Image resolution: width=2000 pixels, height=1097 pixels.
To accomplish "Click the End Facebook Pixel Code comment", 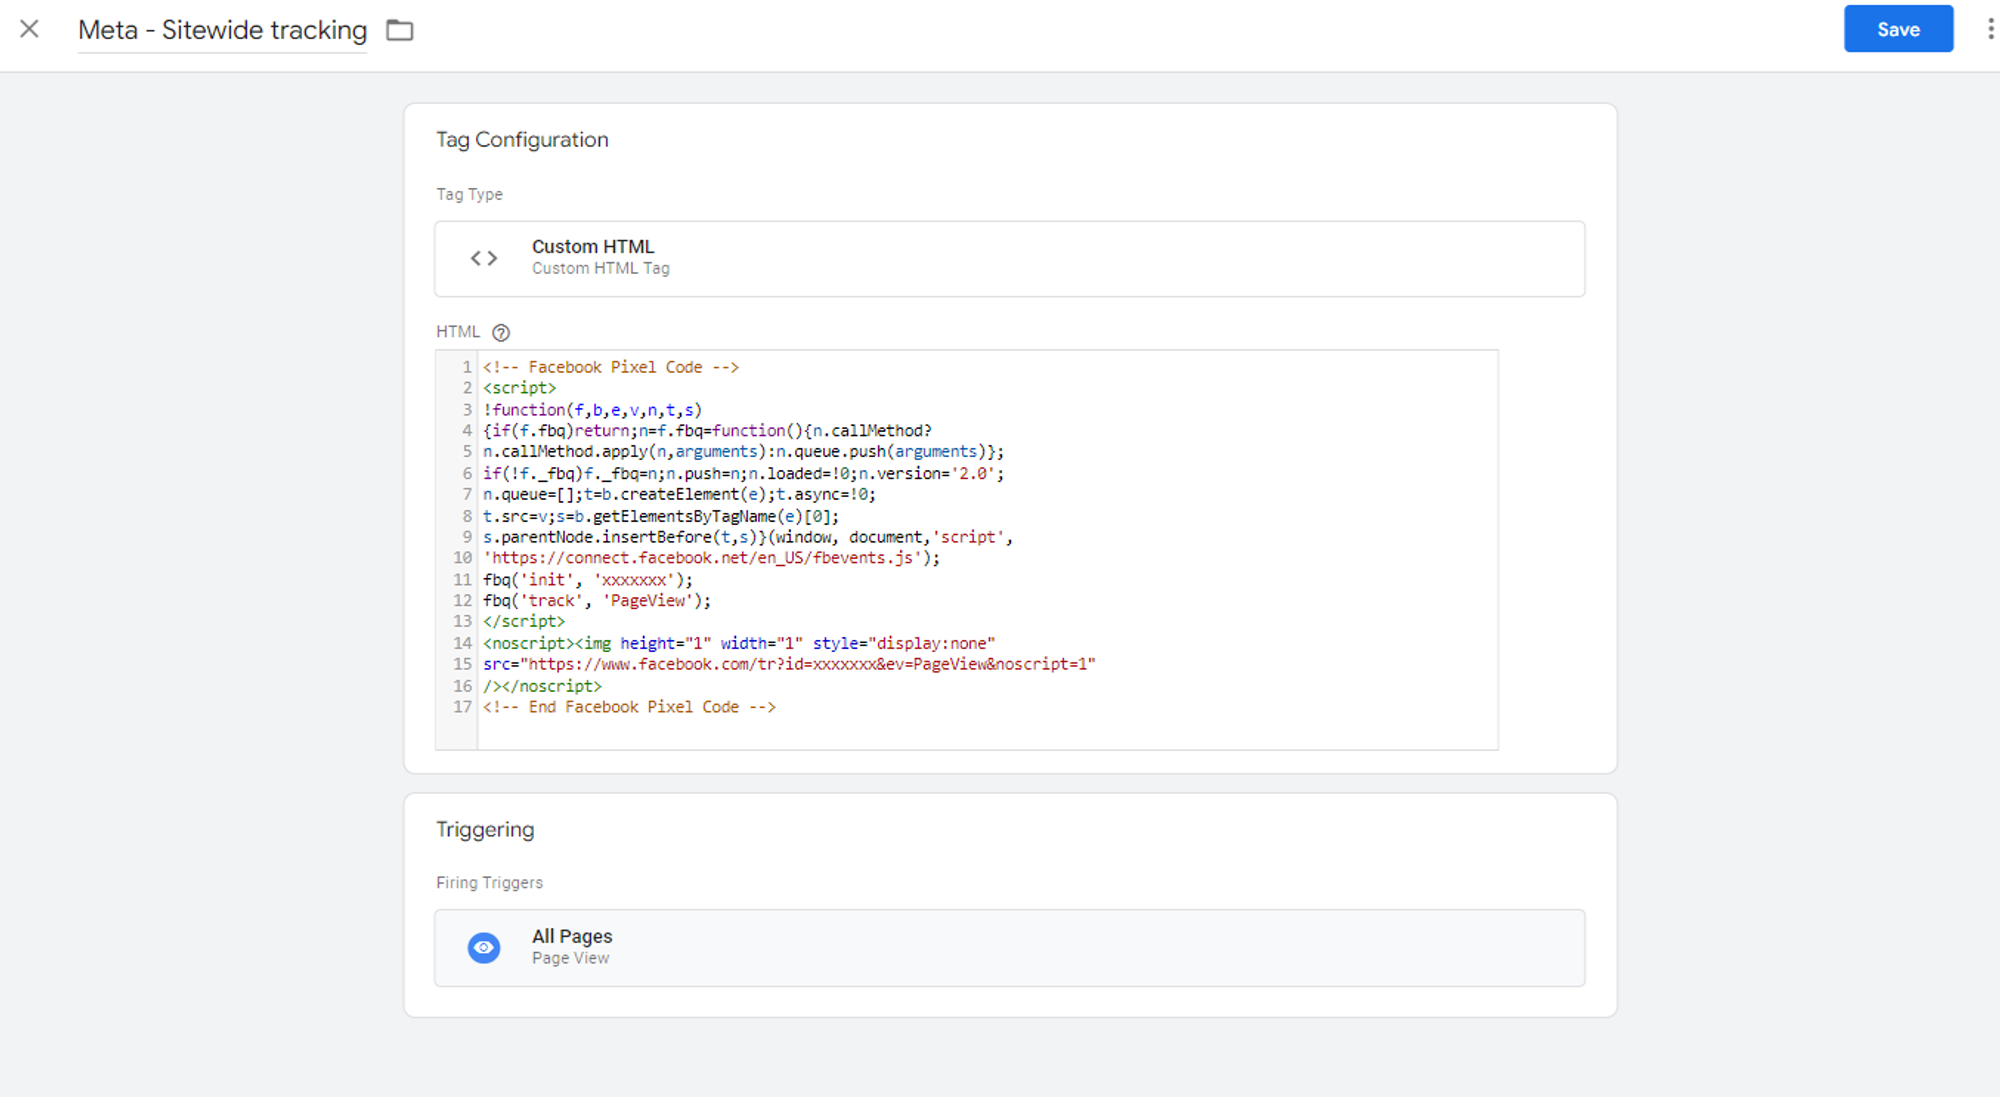I will coord(629,707).
